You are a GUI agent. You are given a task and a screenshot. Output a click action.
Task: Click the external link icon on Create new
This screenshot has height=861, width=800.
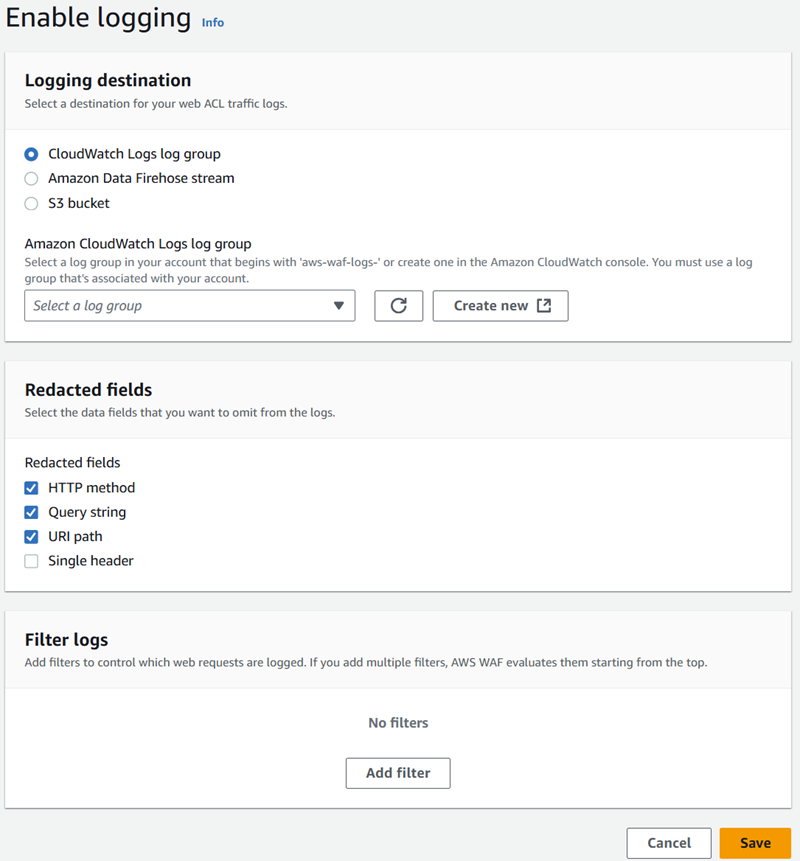[544, 305]
